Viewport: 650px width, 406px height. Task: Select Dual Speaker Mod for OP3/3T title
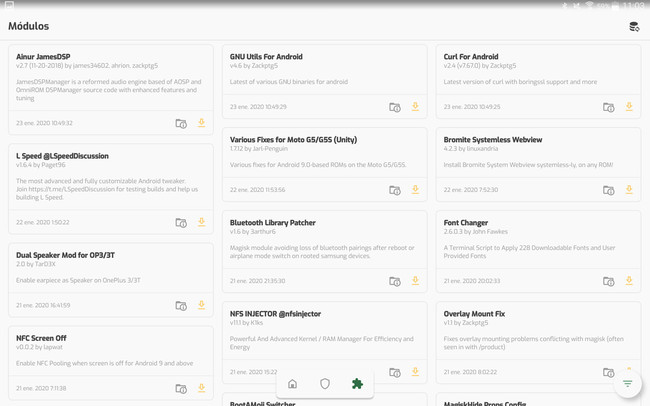65,255
